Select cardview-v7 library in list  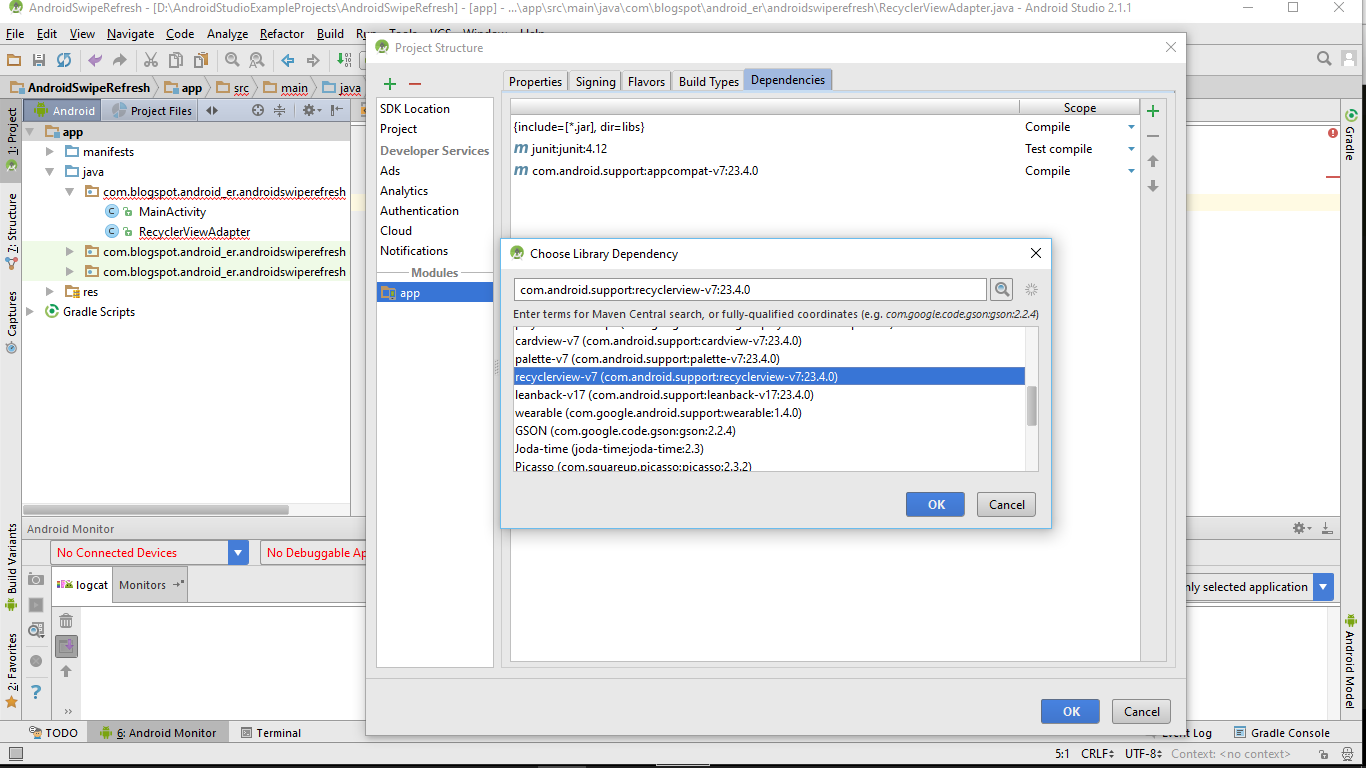(769, 341)
